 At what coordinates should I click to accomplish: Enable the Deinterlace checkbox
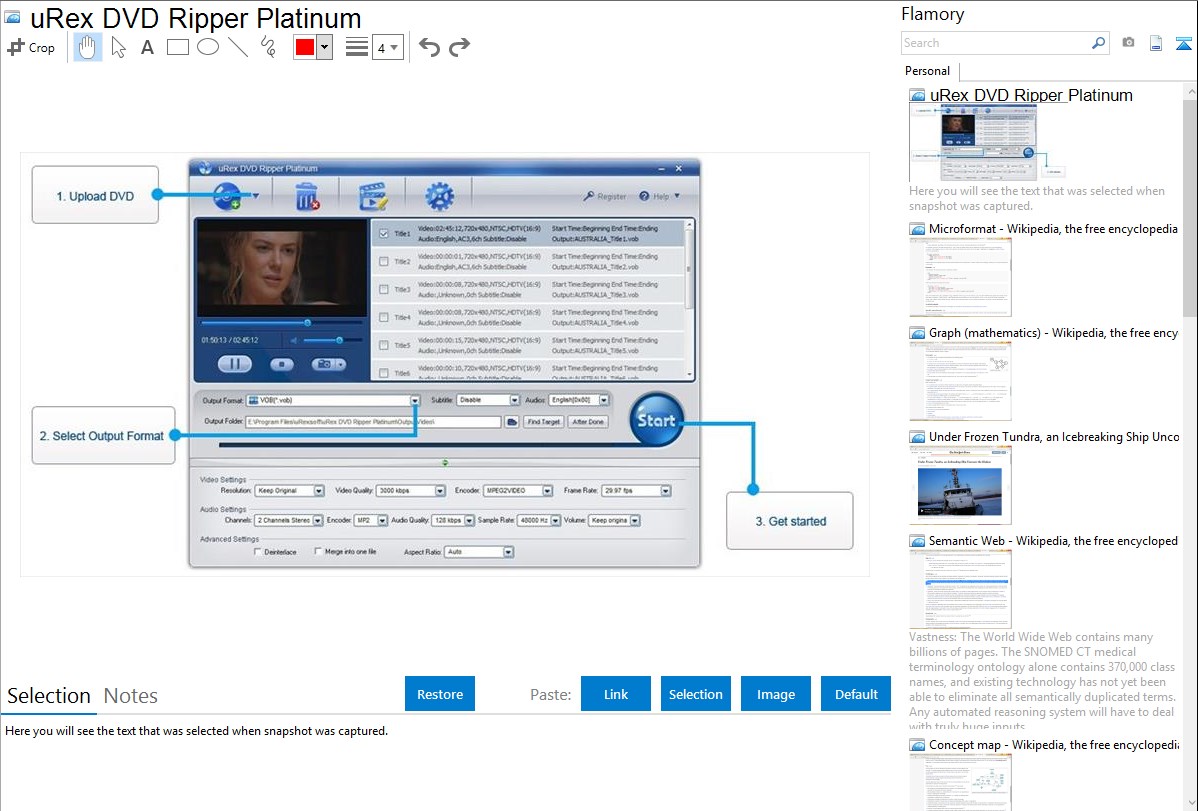click(257, 551)
